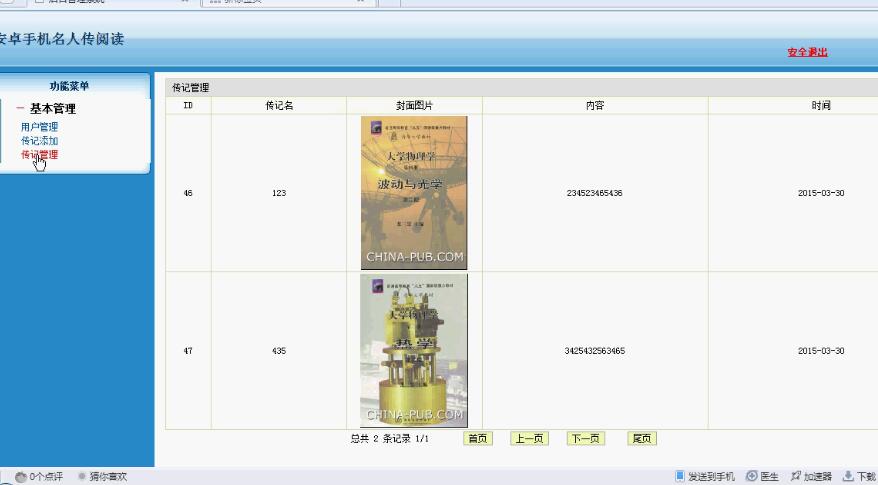The width and height of the screenshot is (878, 485).
Task: Click the 传记名 column header
Action: coord(279,105)
